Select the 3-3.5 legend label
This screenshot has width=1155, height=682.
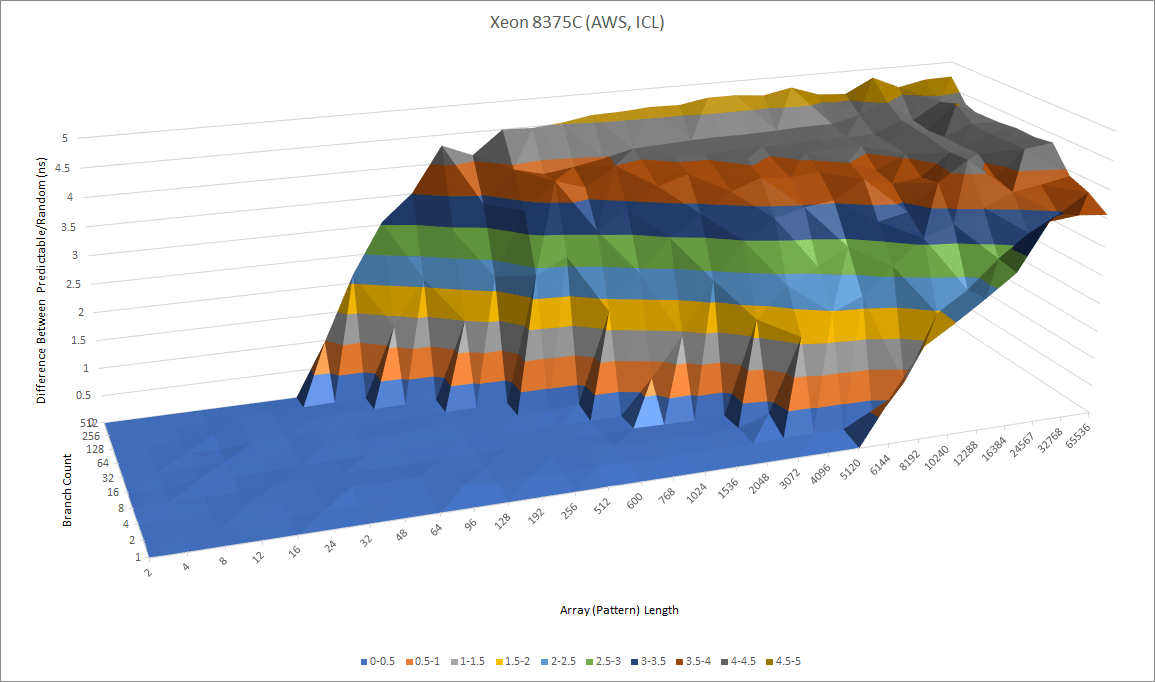[653, 661]
